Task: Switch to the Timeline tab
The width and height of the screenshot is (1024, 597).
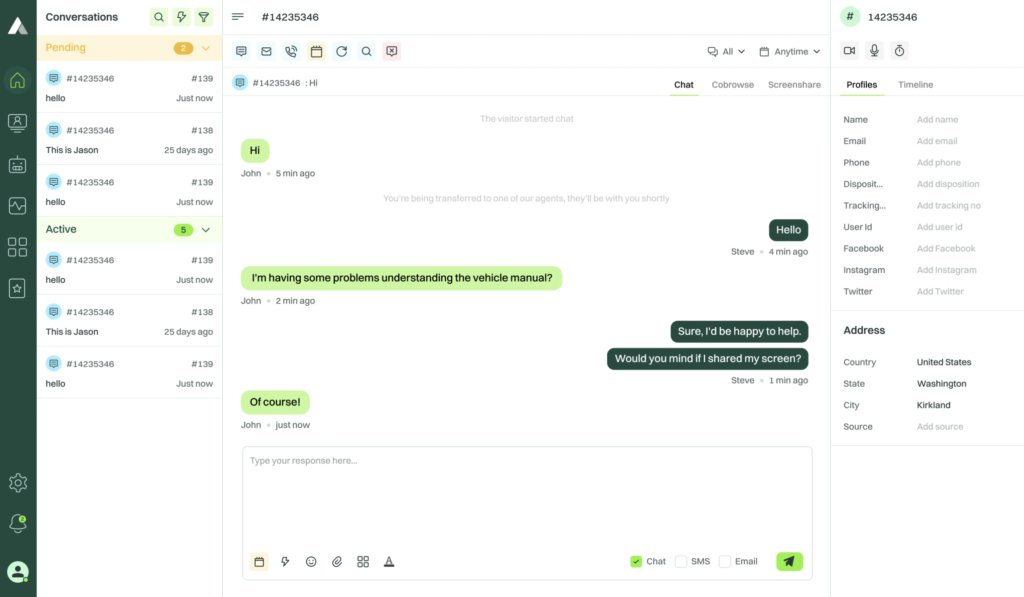Action: (916, 85)
